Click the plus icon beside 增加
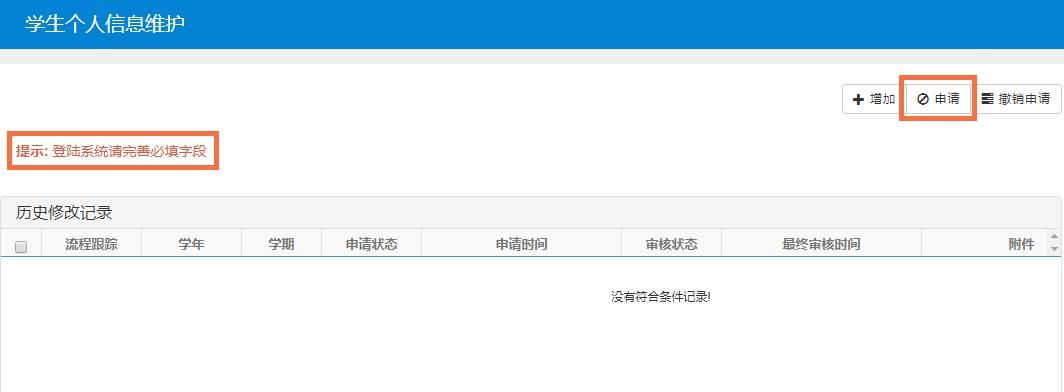 tap(858, 99)
